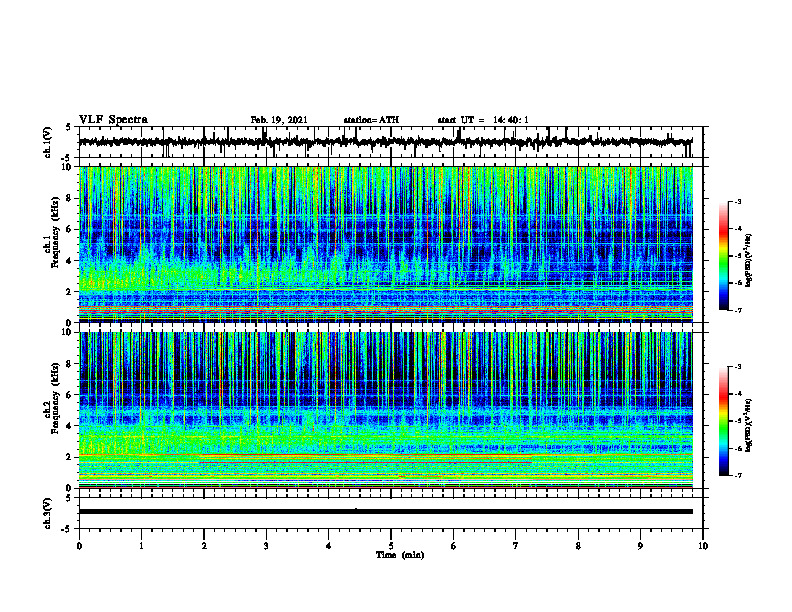Click the -7 label on ch.2 colorbar
792x612 pixels.
[738, 475]
